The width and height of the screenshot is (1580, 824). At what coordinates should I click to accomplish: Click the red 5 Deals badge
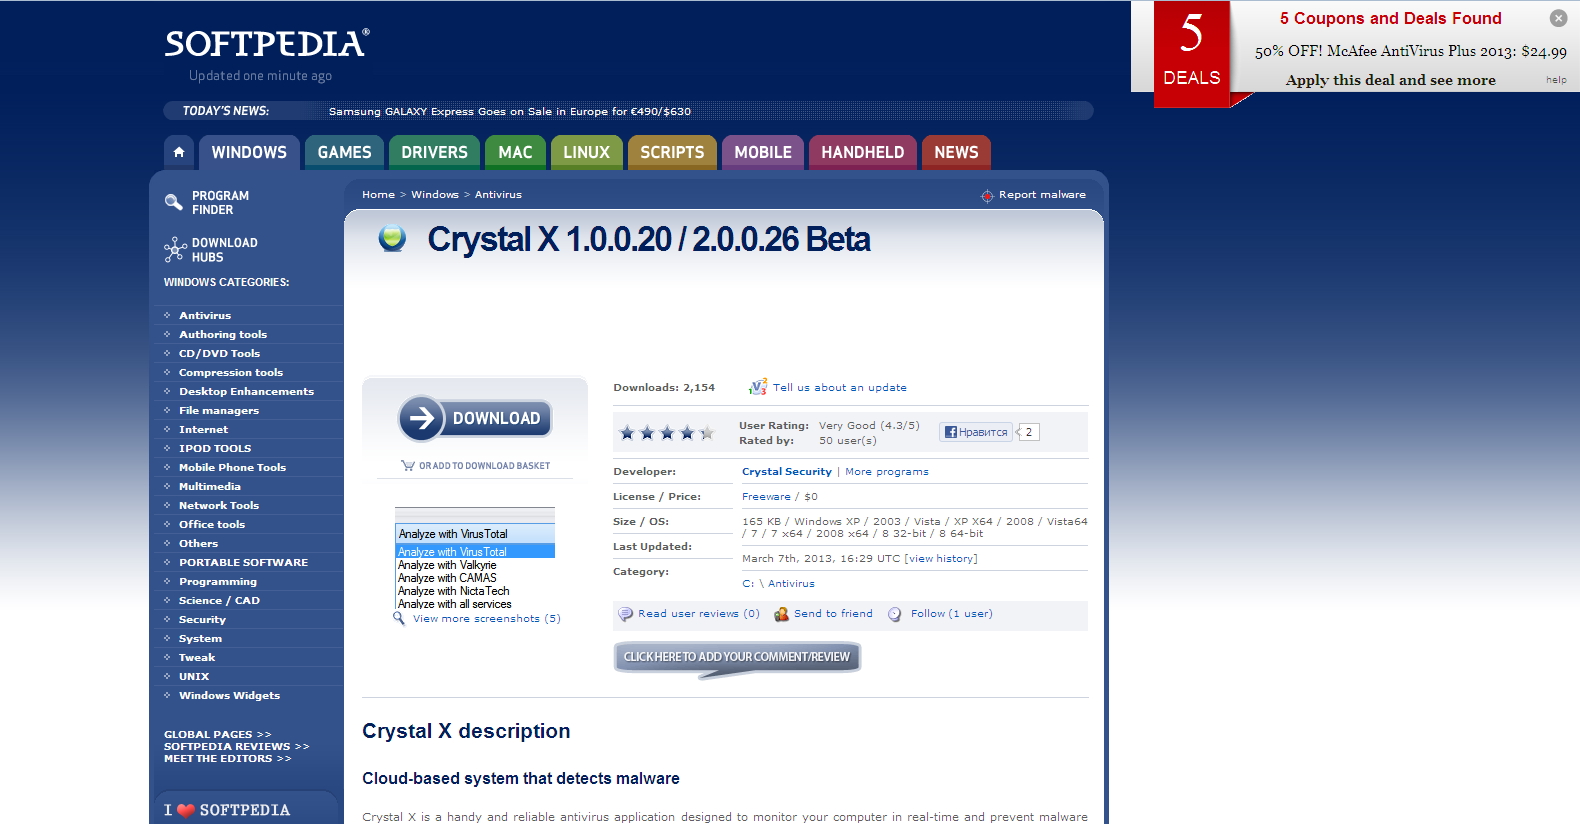pos(1191,54)
